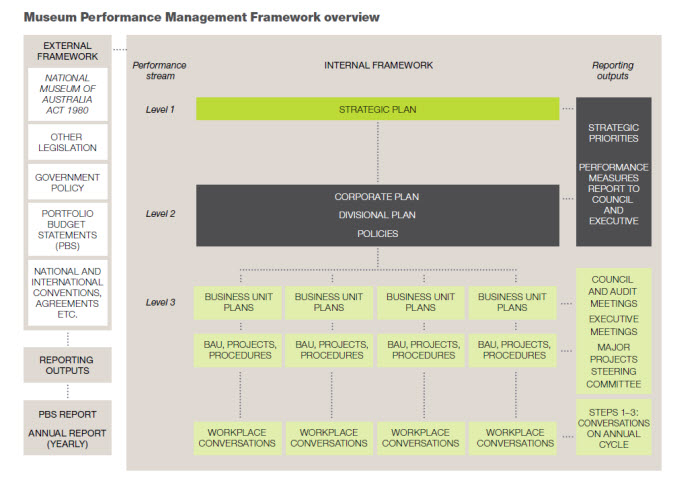This screenshot has height=484, width=685.
Task: Click the 'STRATEGIC PRIORITIES' text
Action: (x=613, y=133)
